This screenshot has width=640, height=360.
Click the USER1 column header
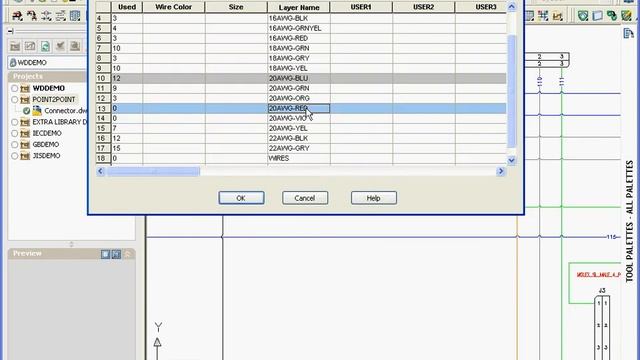pos(361,7)
